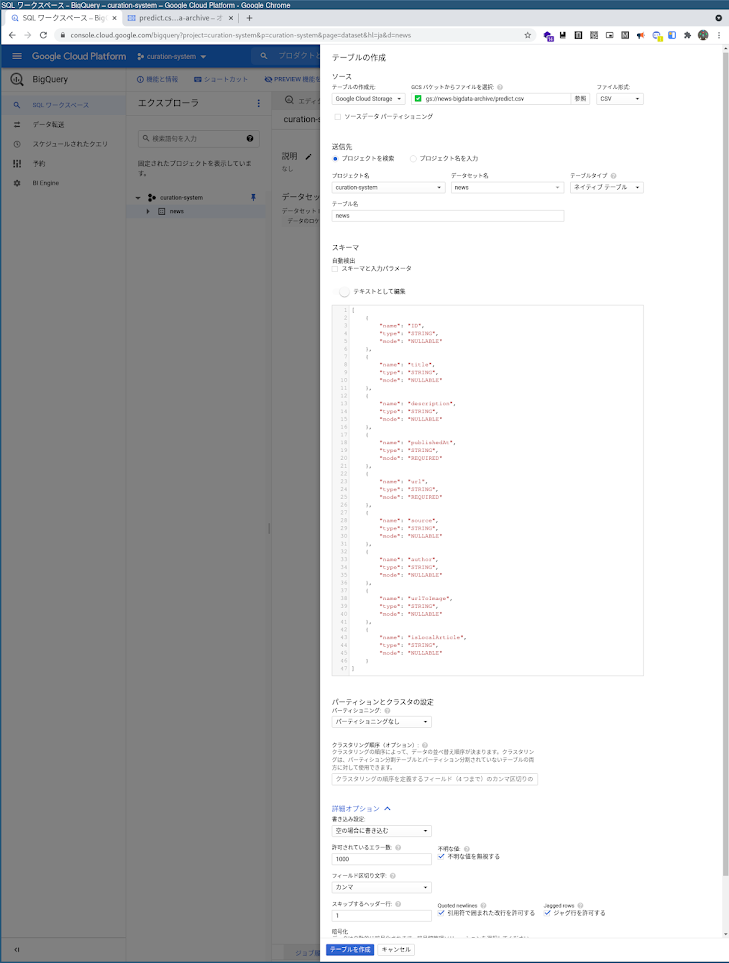Reload the page with Chrome refresh icon
Screen dimensions: 729x963
pos(43,35)
